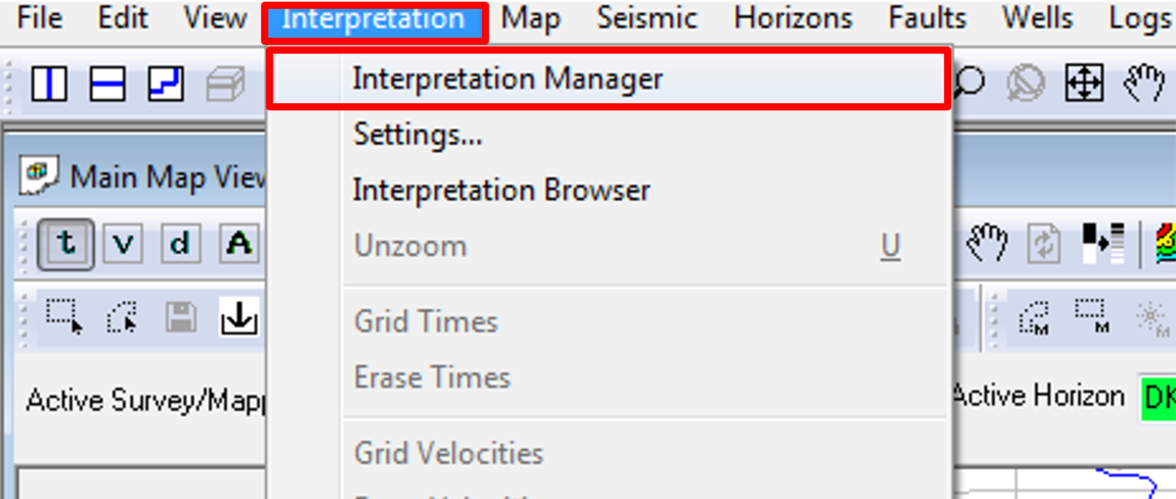Select Interpretation Browser menu entry
The width and height of the screenshot is (1176, 499).
[x=501, y=191]
